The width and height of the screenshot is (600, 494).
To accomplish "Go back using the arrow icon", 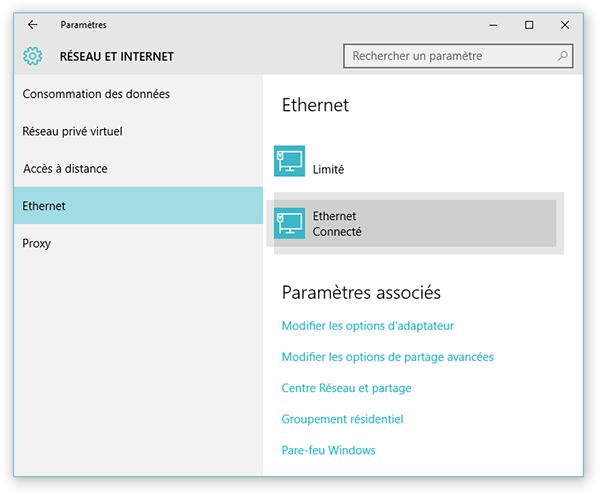I will pos(33,25).
